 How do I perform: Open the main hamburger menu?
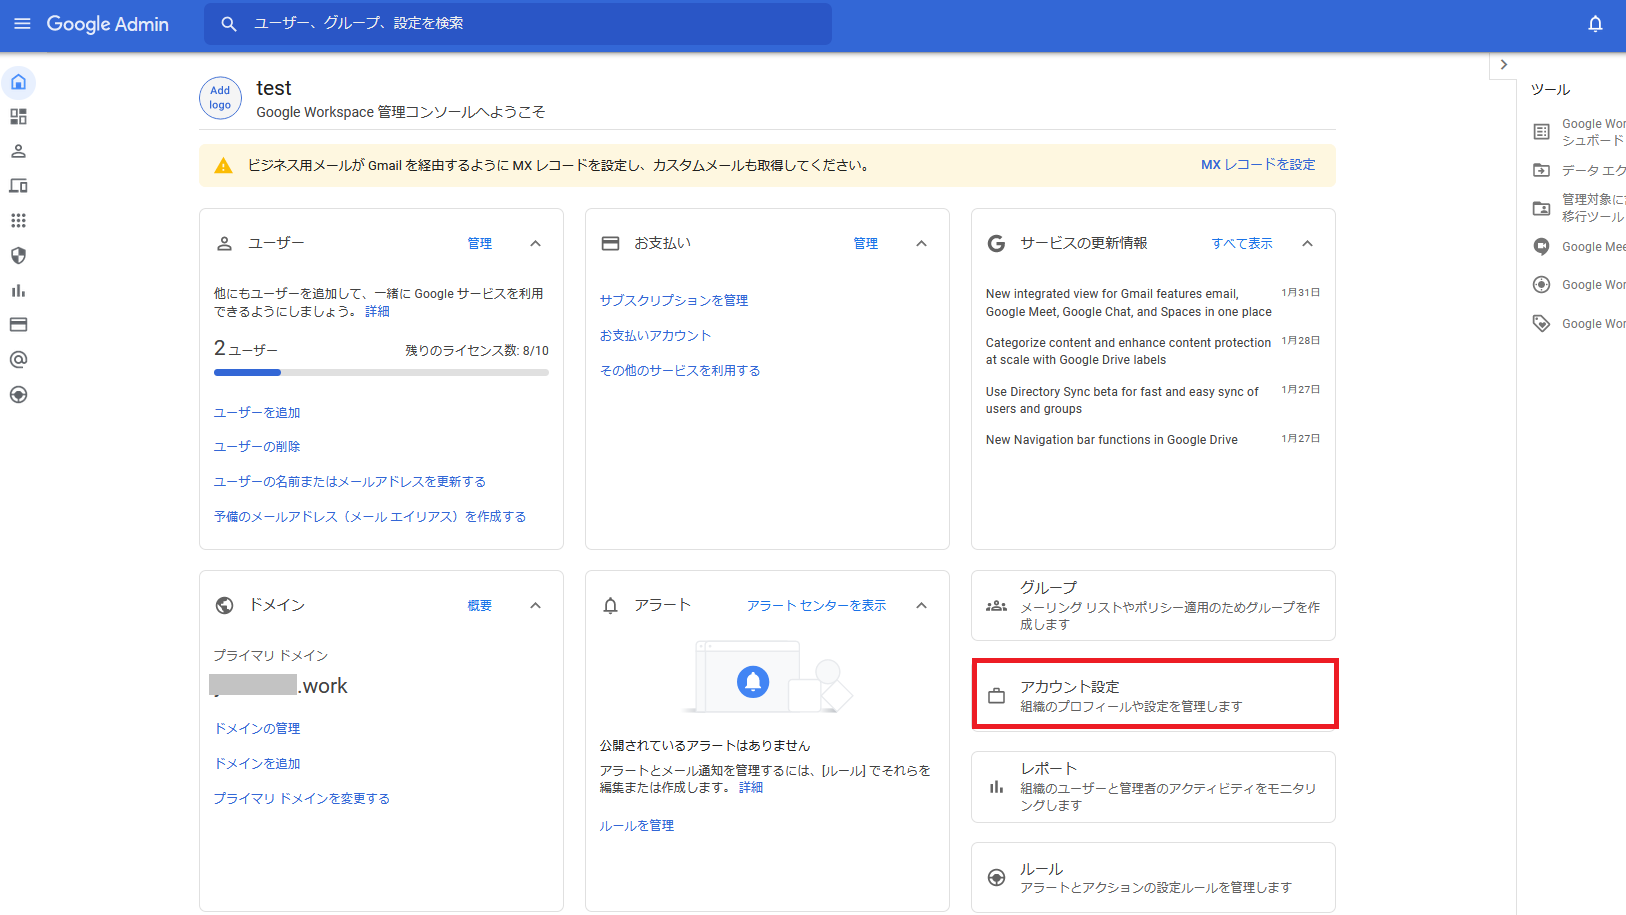coord(22,24)
